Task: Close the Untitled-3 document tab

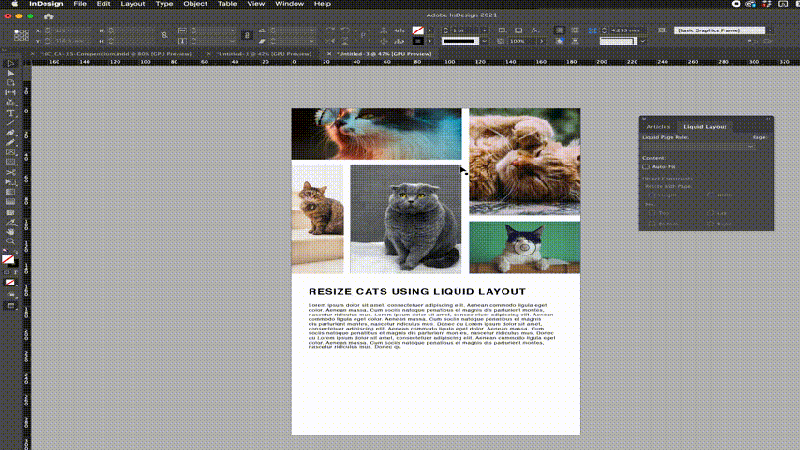Action: (x=329, y=54)
